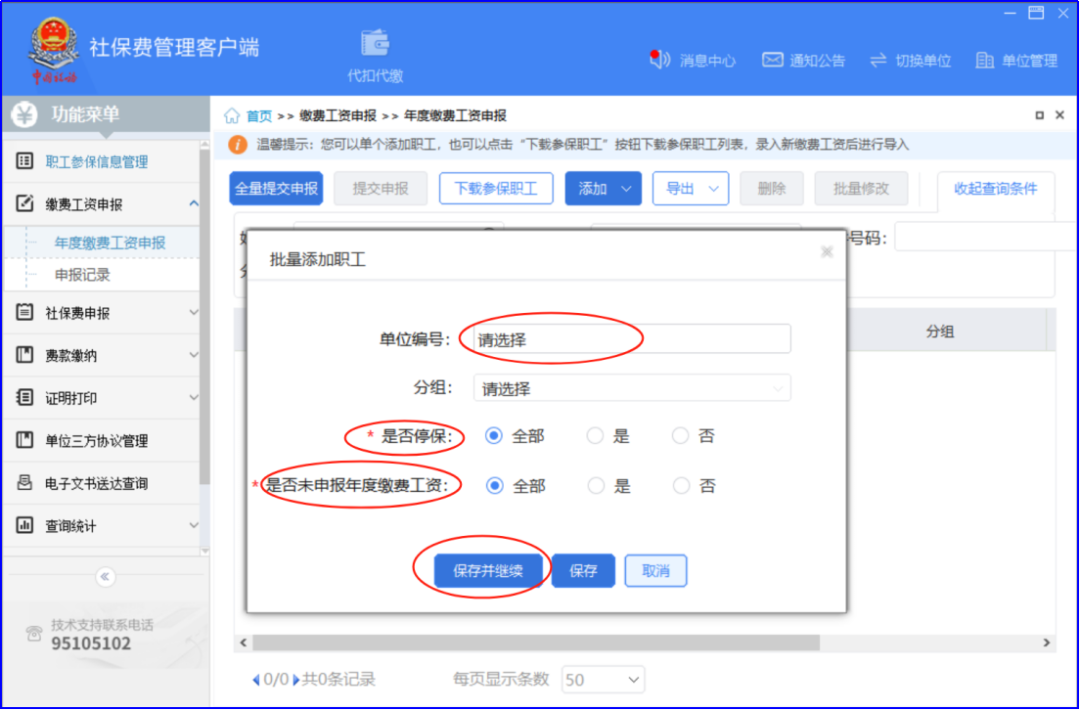The width and height of the screenshot is (1080, 710).
Task: Open 电子文书送达查询 menu item
Action: tap(101, 483)
